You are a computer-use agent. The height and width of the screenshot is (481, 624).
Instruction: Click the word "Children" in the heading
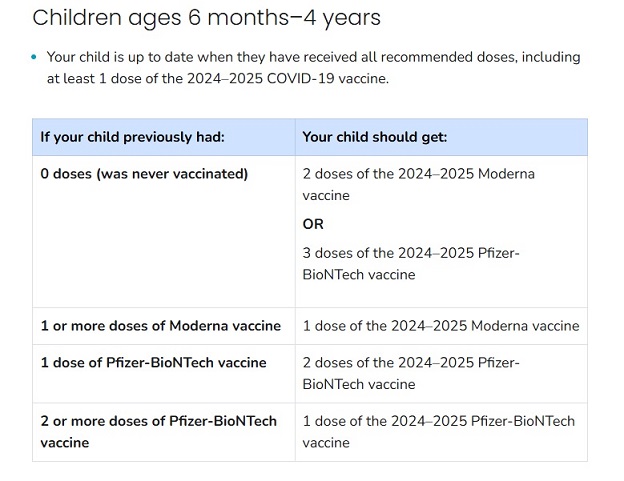pos(72,18)
